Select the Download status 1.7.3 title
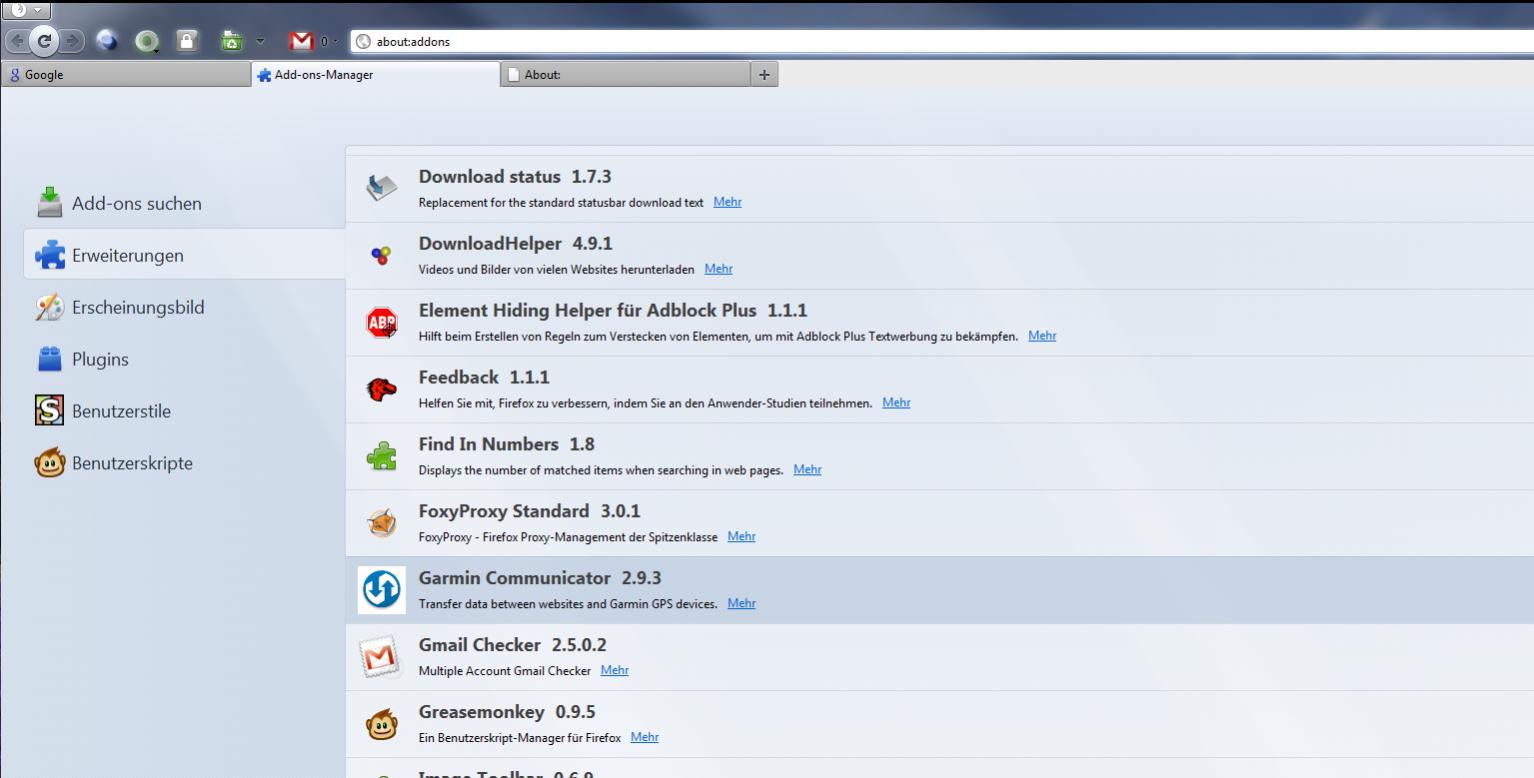The height and width of the screenshot is (778, 1534). (514, 177)
